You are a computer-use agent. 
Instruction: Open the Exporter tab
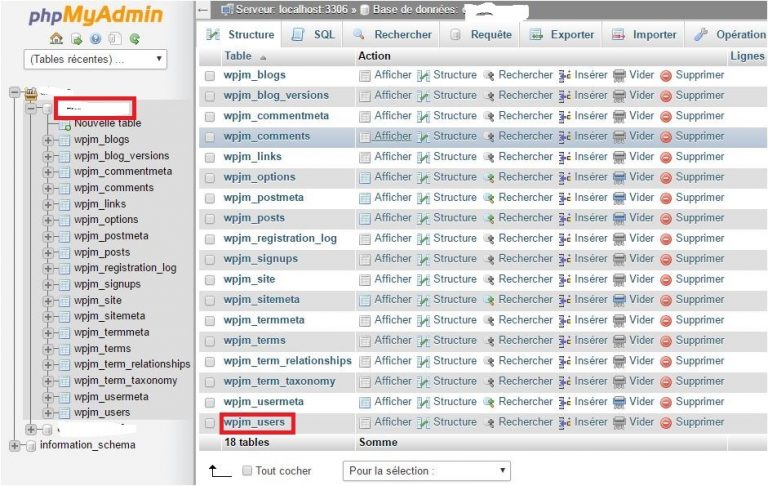[x=562, y=35]
